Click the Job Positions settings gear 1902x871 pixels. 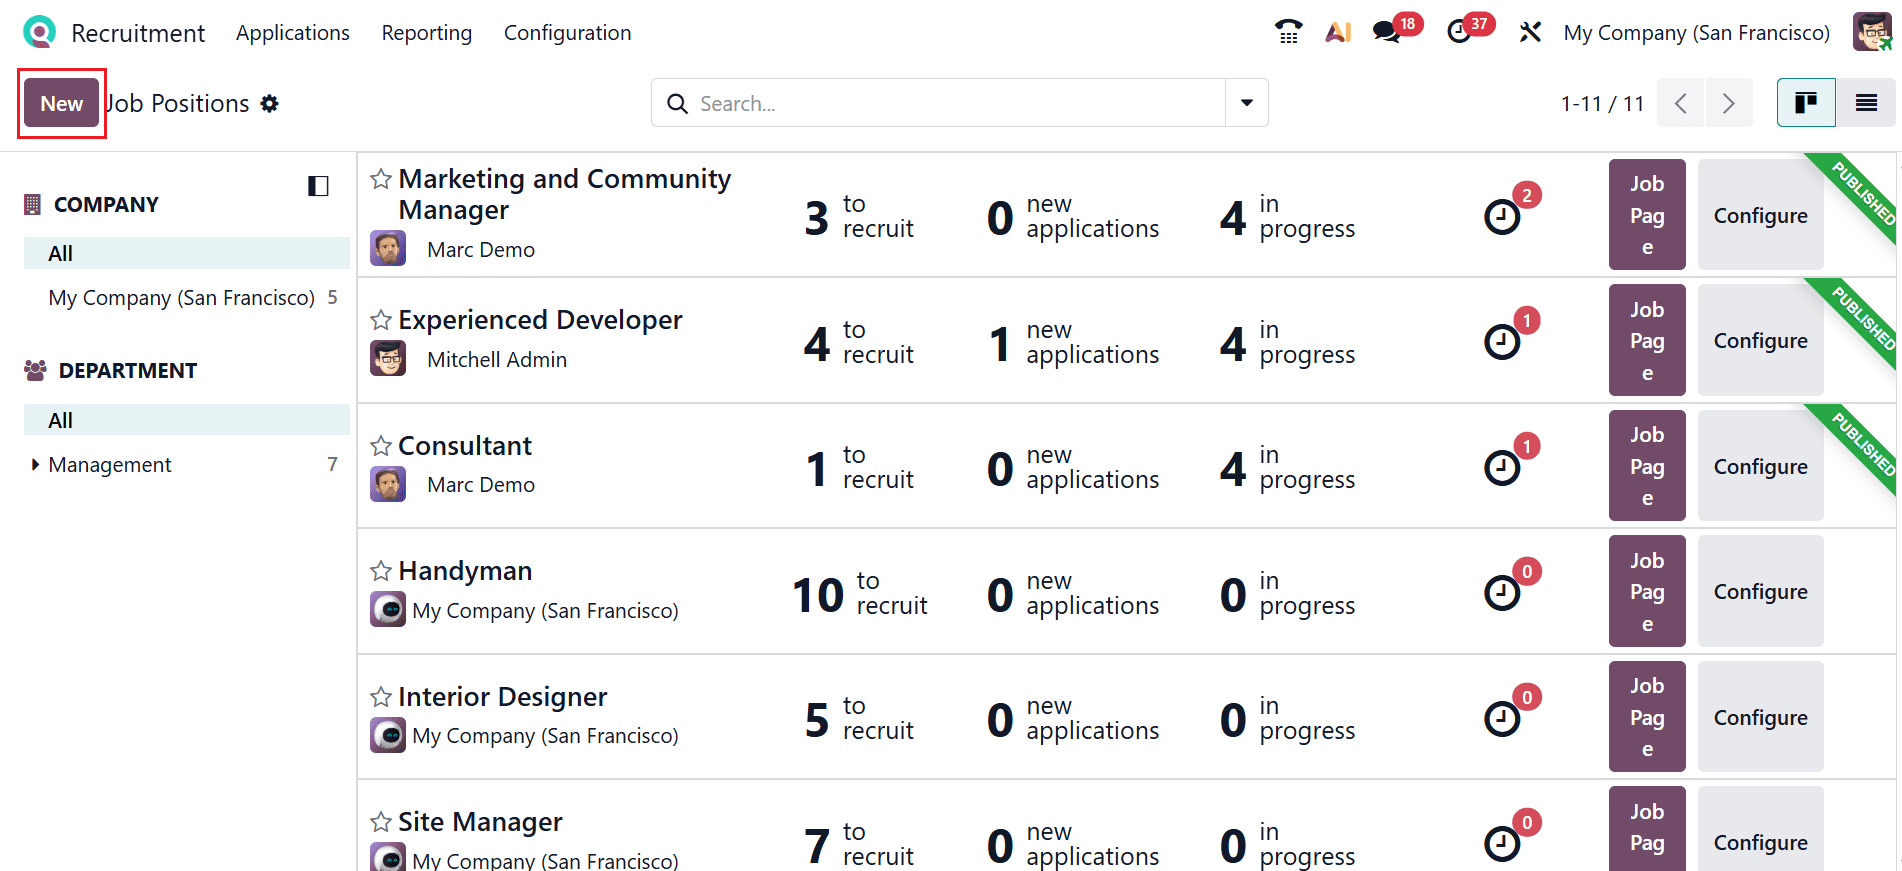coord(270,103)
